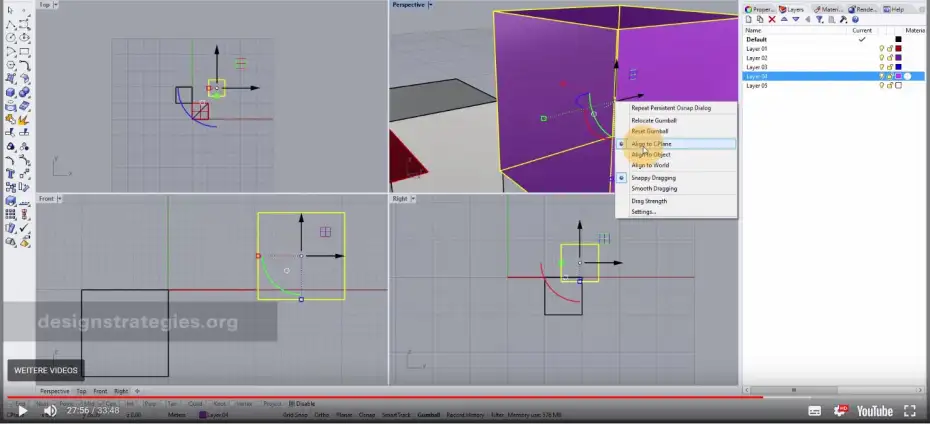Screen dimensions: 930x424
Task: Switch to the Materials panel tab
Action: click(829, 9)
